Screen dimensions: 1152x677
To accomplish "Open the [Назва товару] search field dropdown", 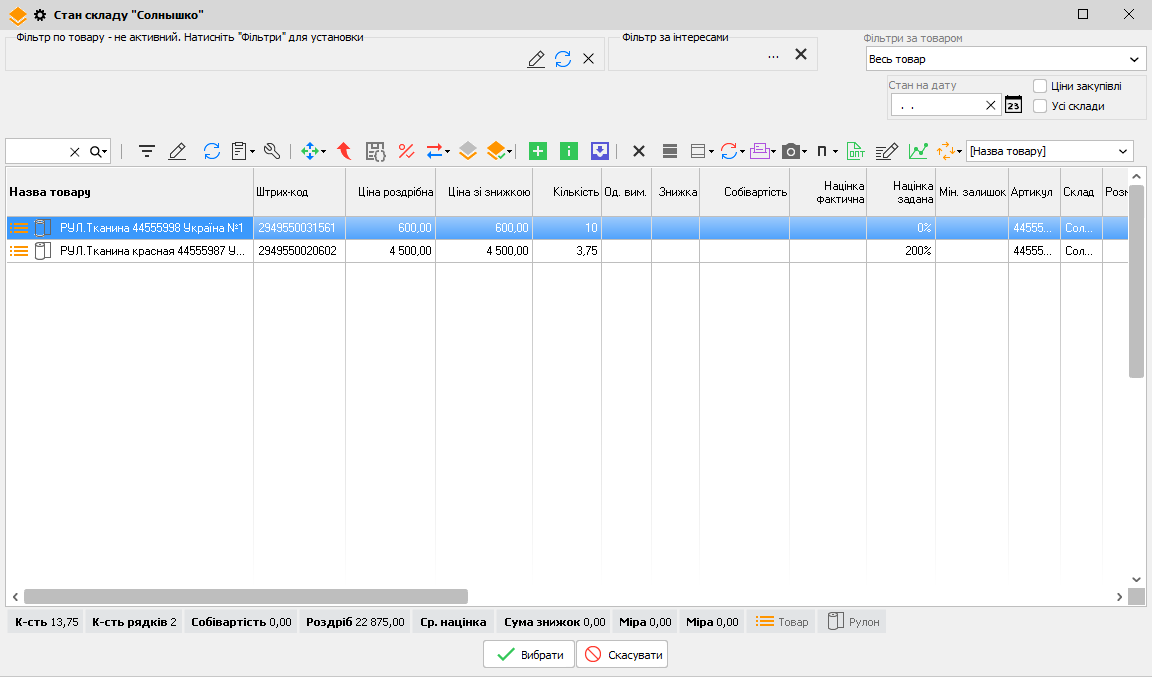I will point(1123,151).
